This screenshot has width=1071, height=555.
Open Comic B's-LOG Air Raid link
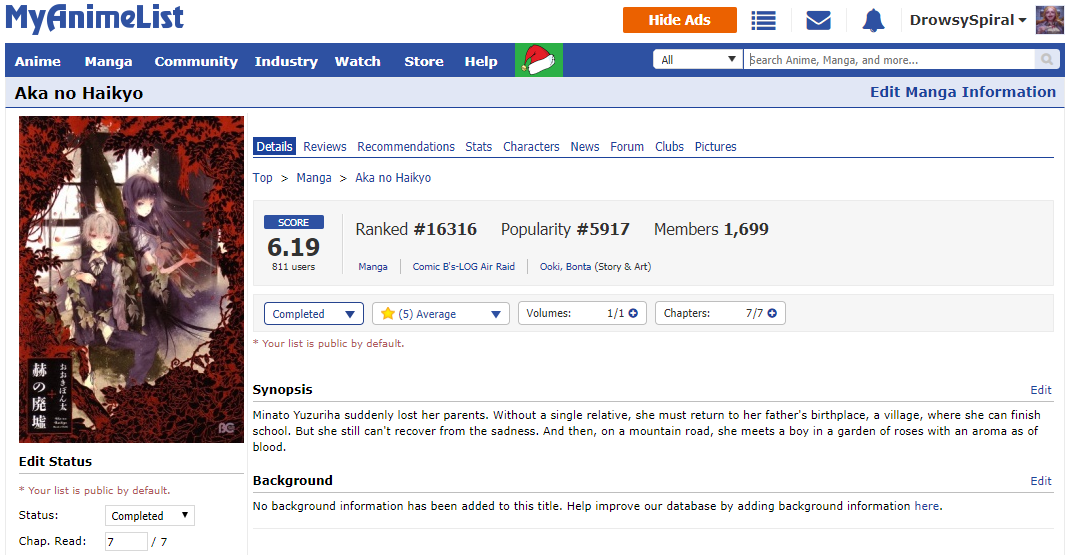(x=463, y=267)
